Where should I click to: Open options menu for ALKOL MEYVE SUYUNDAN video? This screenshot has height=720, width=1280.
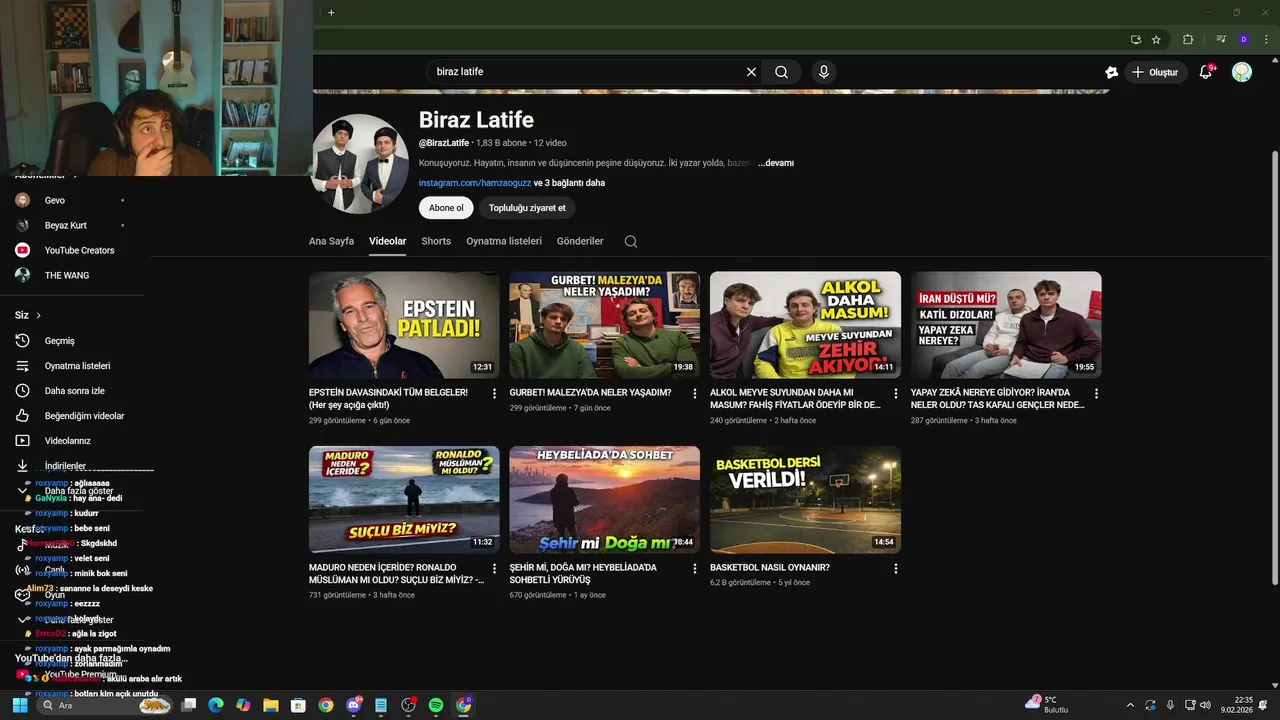(895, 394)
